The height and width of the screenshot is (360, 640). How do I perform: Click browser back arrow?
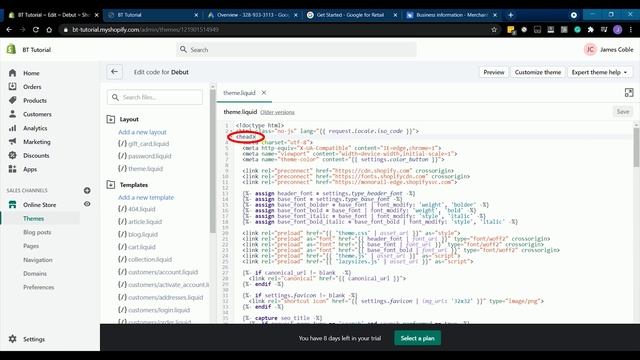(9, 29)
